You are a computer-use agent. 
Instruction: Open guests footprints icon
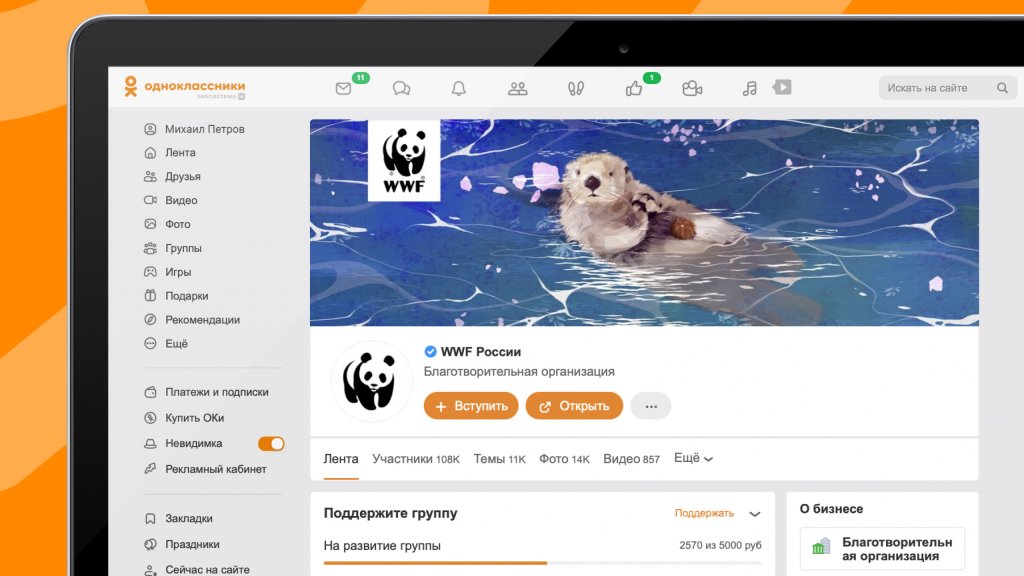575,88
